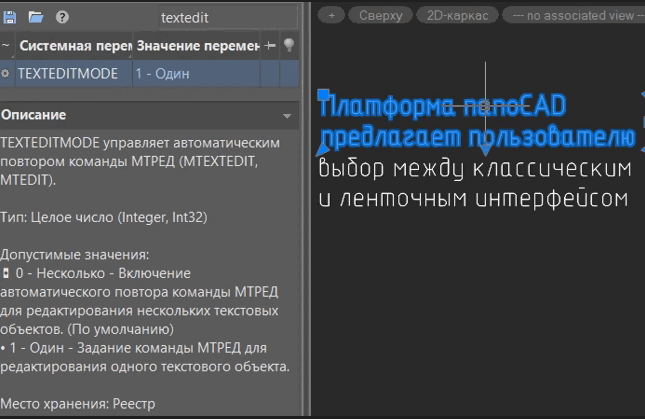Click the plus column header icon

(270, 45)
